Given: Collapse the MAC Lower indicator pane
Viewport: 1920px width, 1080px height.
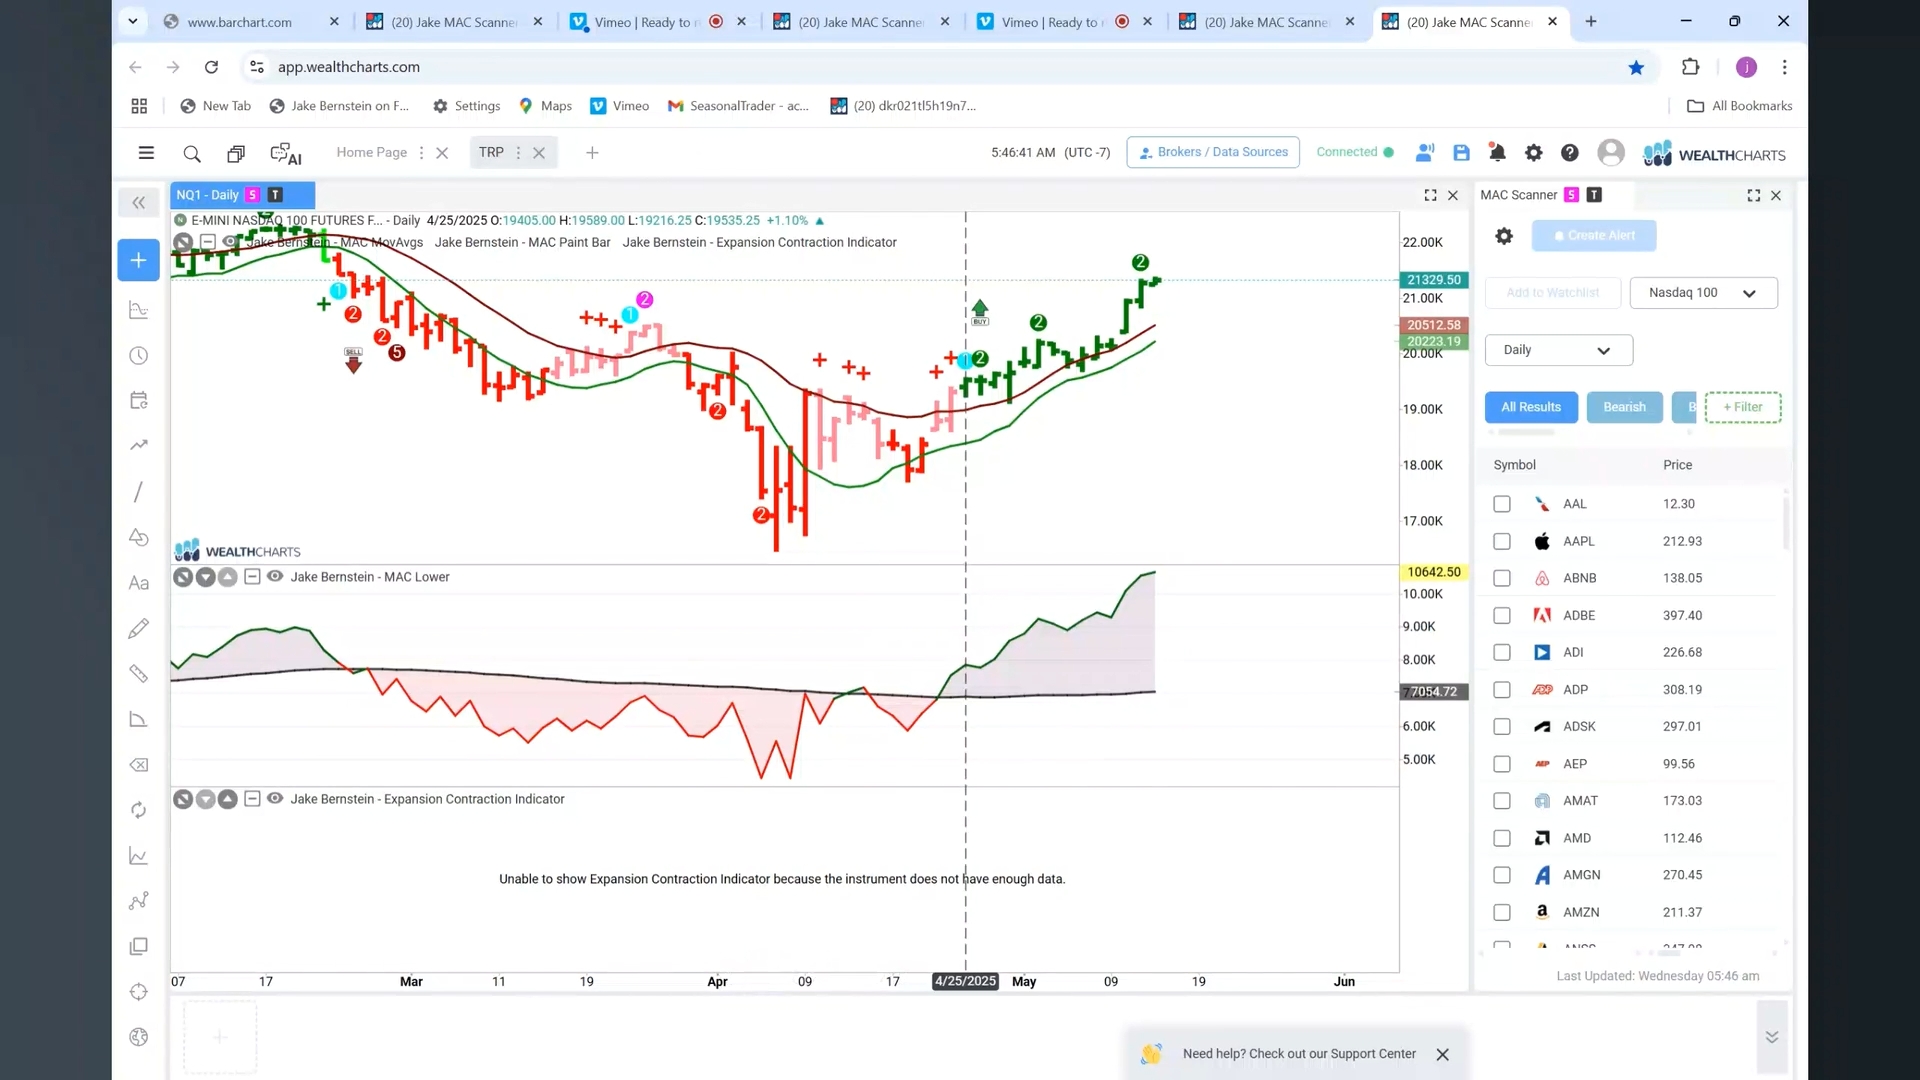Looking at the screenshot, I should coord(252,577).
